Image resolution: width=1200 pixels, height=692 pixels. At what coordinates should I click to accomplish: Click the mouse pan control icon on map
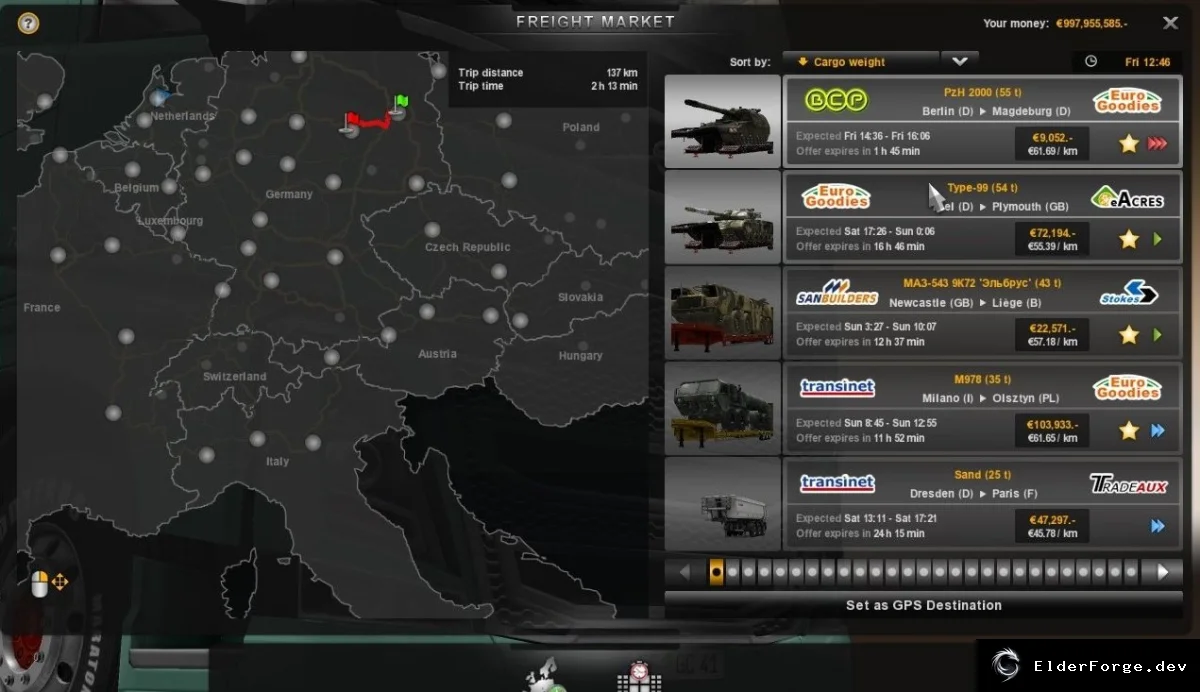[x=49, y=582]
